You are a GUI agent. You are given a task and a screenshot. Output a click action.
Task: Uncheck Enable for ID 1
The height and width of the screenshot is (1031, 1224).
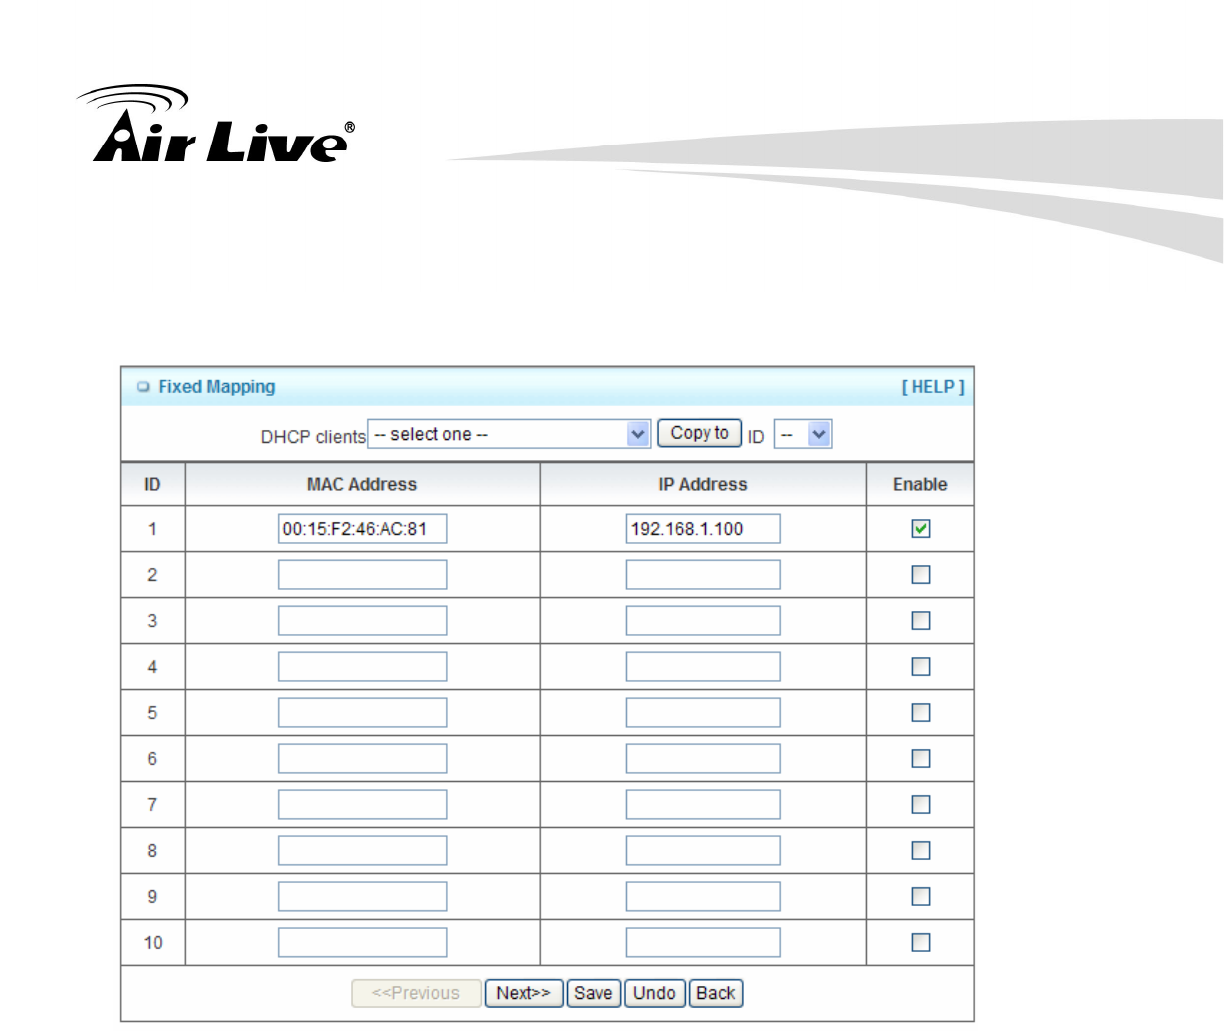(x=921, y=528)
